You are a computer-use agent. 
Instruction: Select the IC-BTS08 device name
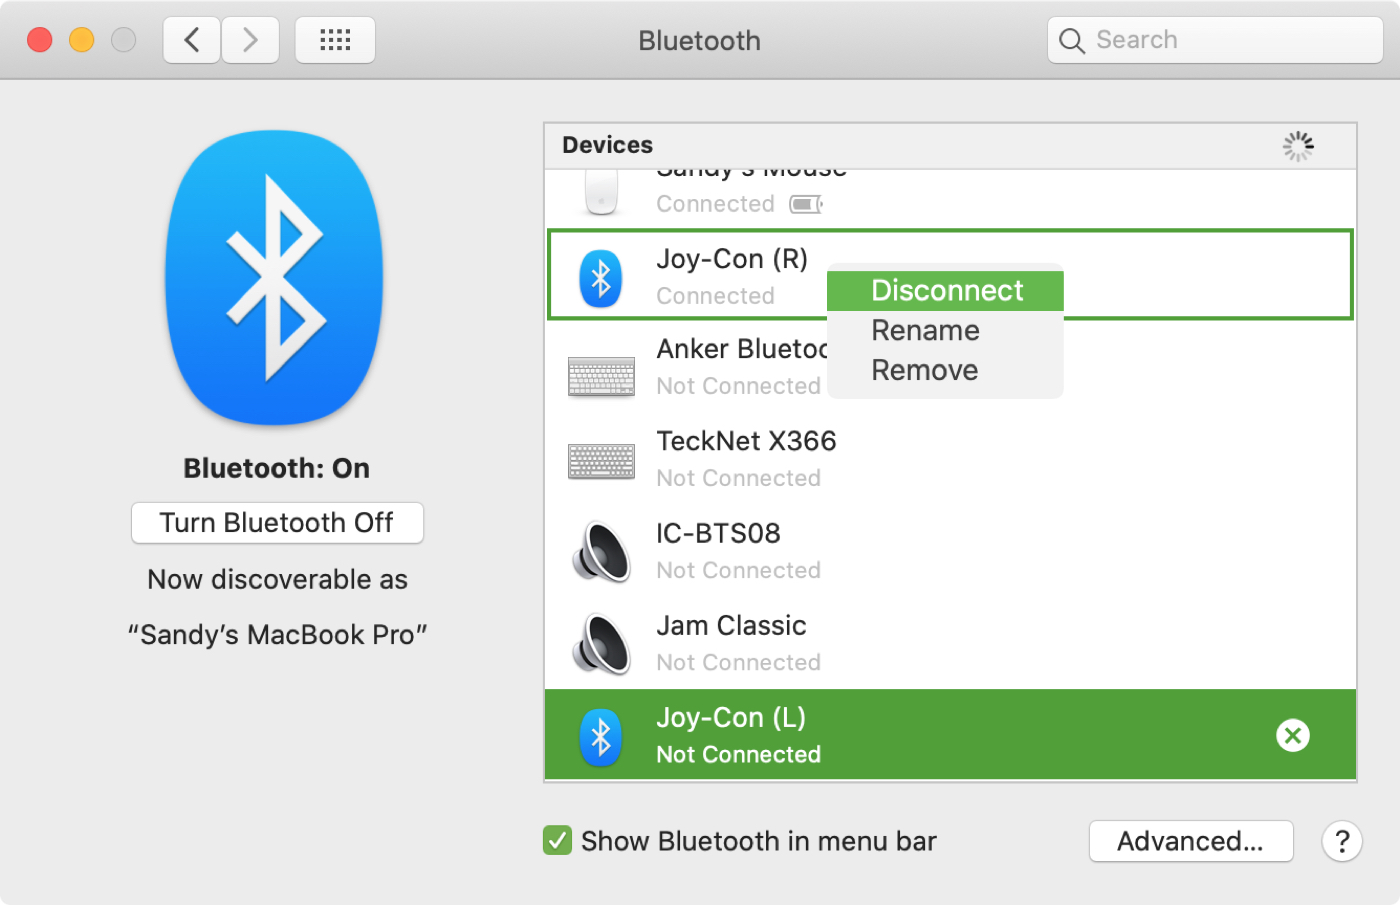point(718,533)
